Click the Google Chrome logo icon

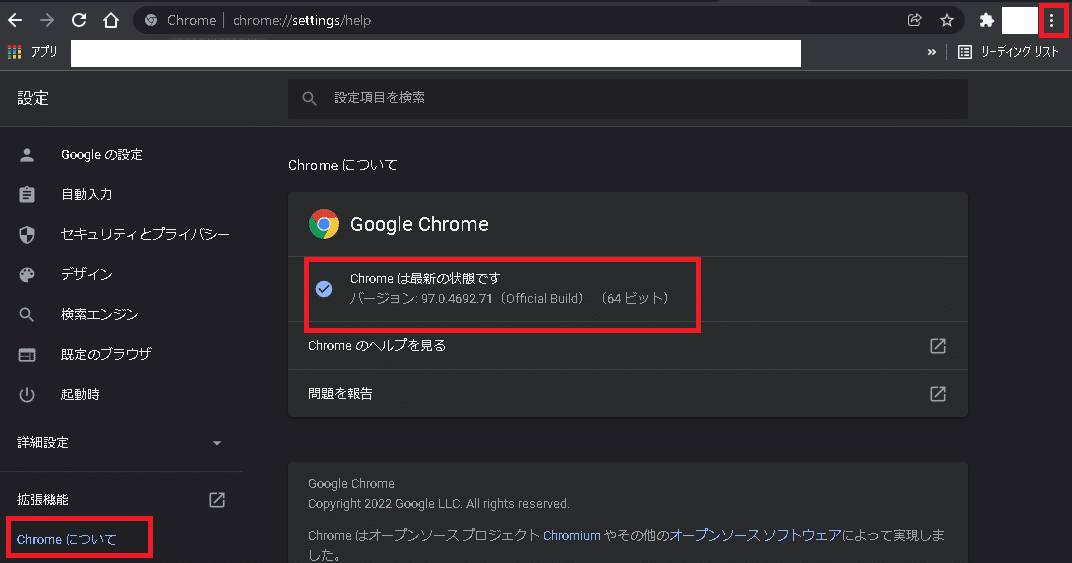pos(324,224)
